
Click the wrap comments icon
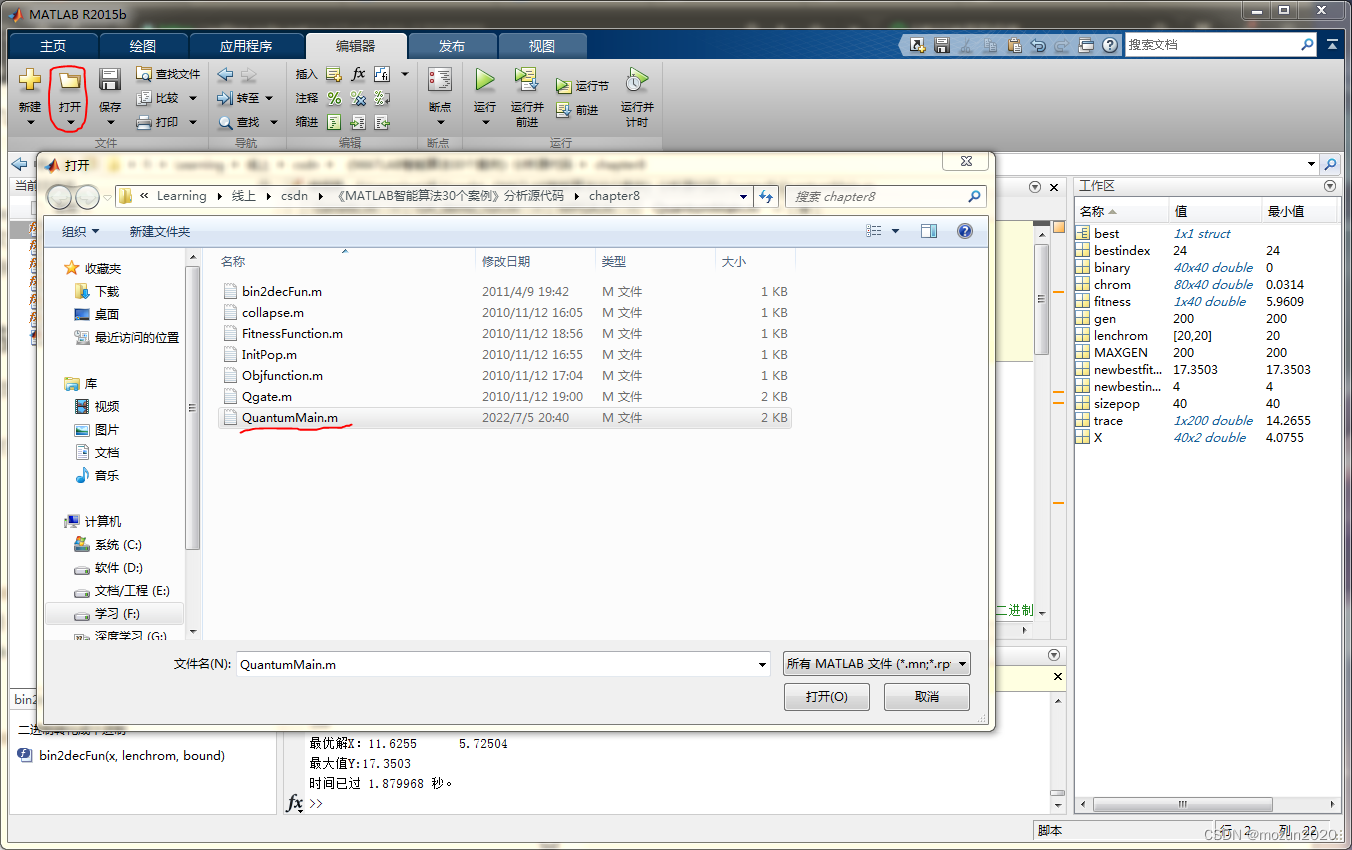pyautogui.click(x=382, y=98)
